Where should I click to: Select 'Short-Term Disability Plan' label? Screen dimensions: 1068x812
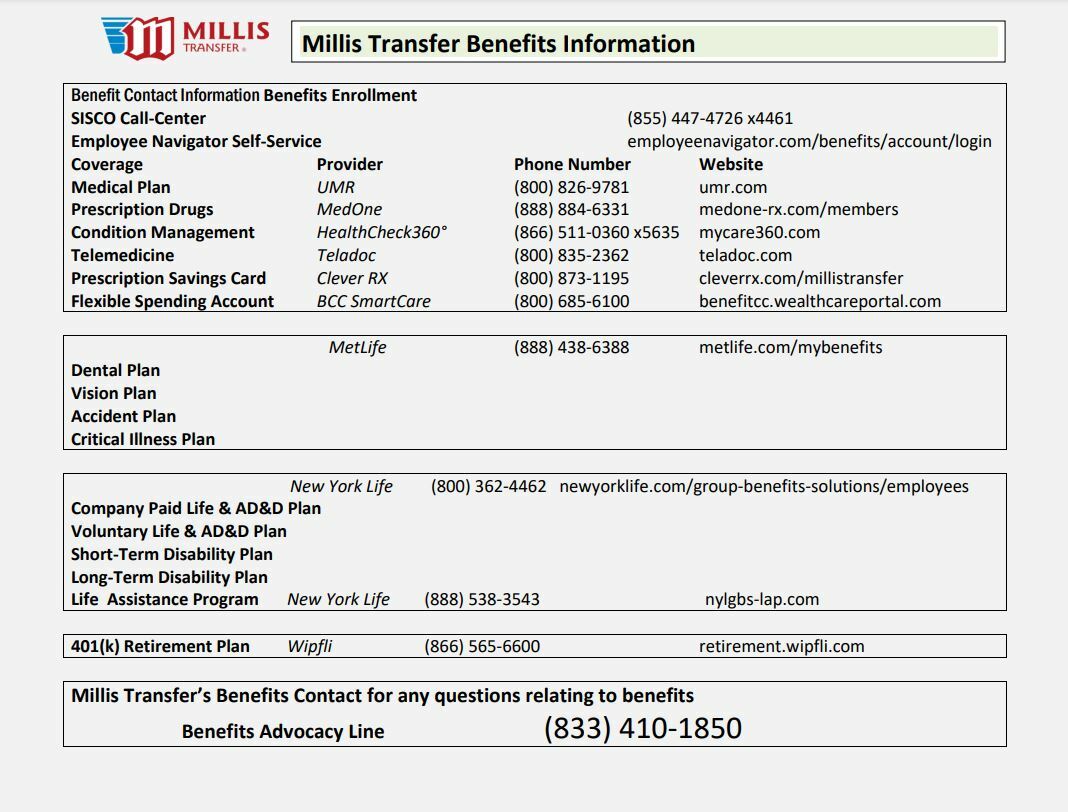(x=172, y=555)
